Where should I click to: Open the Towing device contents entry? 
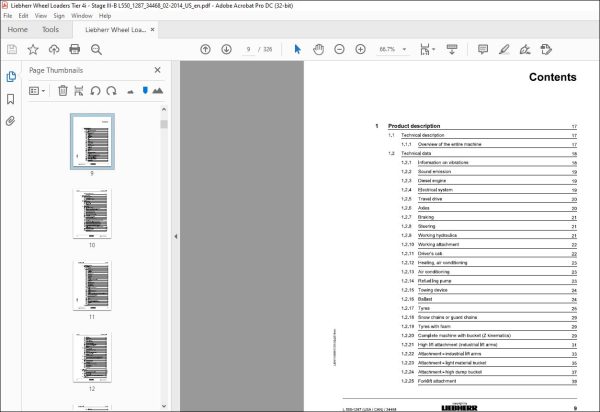(432, 290)
